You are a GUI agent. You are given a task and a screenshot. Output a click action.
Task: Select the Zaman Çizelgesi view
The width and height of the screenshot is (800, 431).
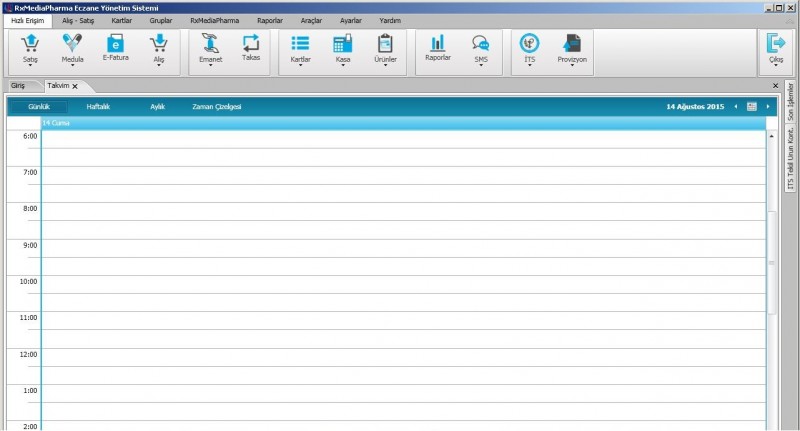(217, 106)
